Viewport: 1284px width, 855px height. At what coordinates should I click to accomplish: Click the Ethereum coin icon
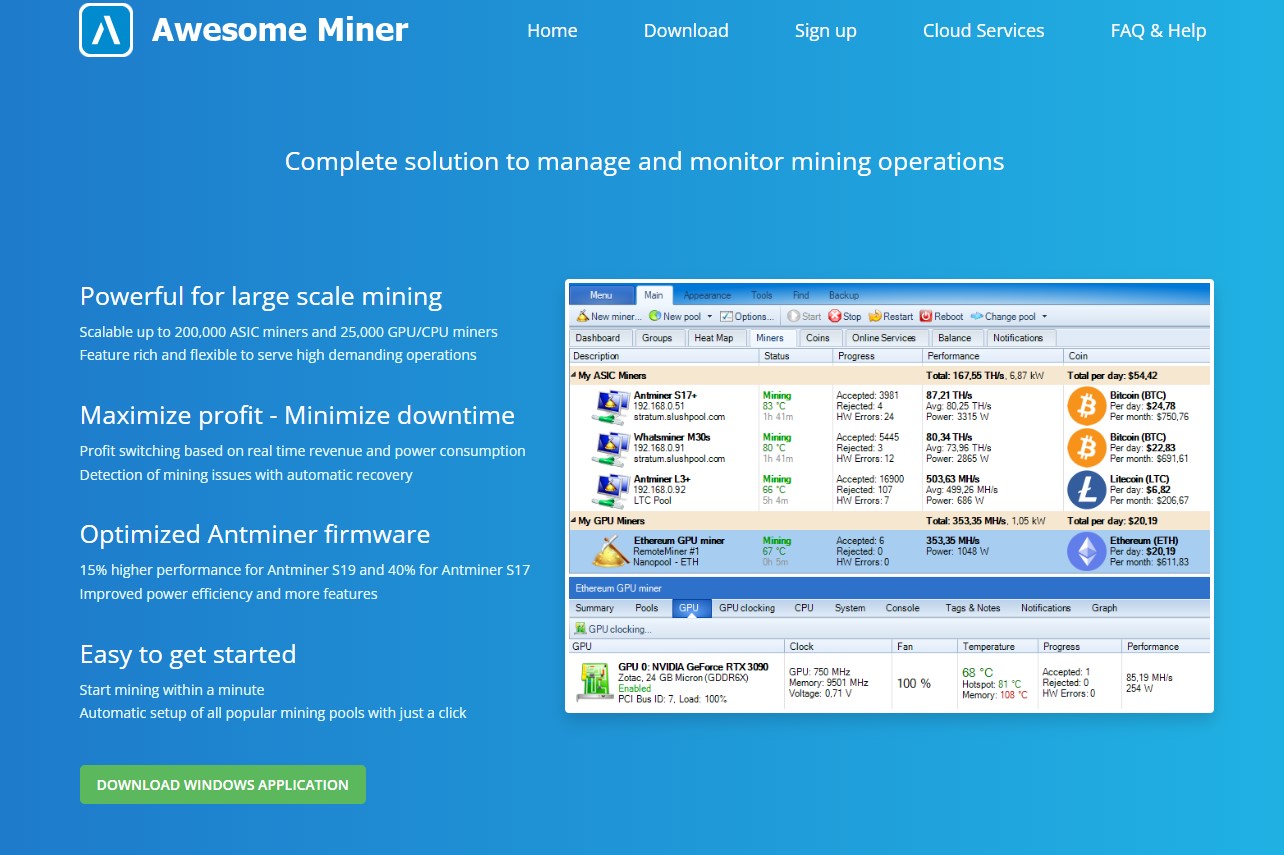pyautogui.click(x=1087, y=551)
